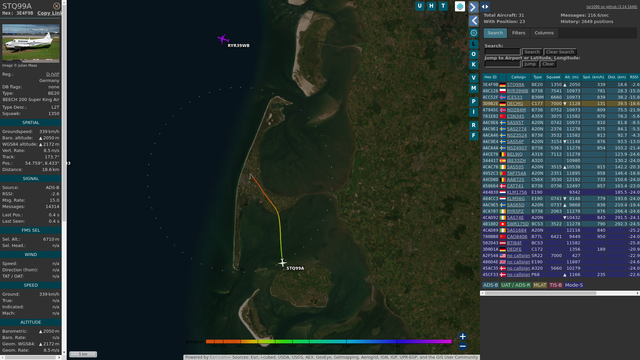
Task: Click the R map button
Action: tap(473, 125)
